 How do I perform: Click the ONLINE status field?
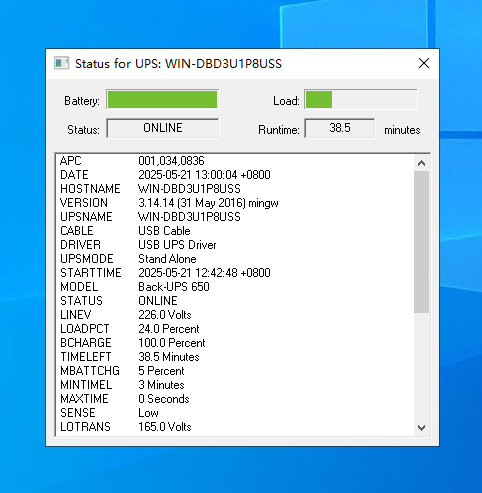coord(163,128)
